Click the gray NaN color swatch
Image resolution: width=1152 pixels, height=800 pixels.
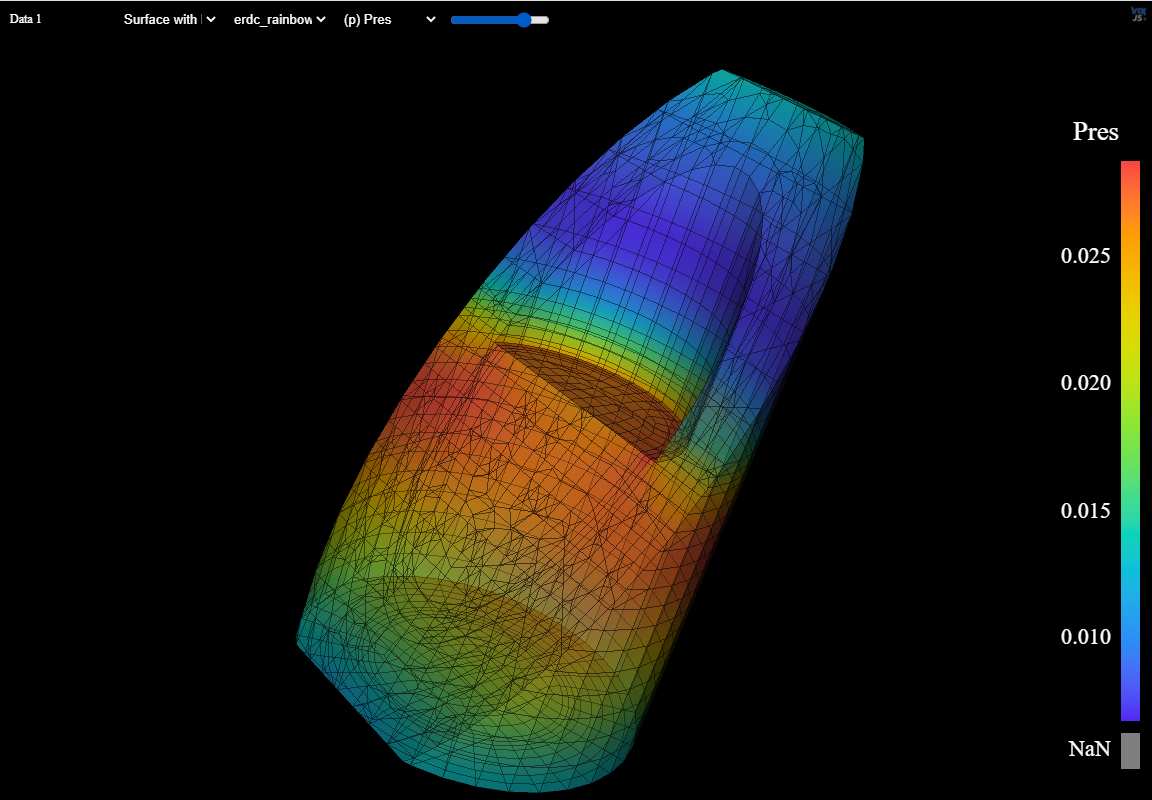pos(1130,750)
